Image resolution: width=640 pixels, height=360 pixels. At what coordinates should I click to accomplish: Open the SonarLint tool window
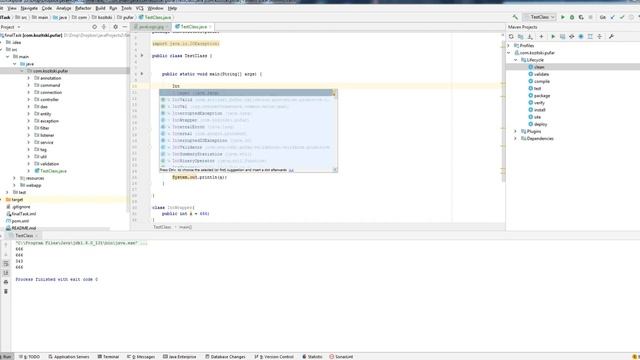click(x=341, y=357)
